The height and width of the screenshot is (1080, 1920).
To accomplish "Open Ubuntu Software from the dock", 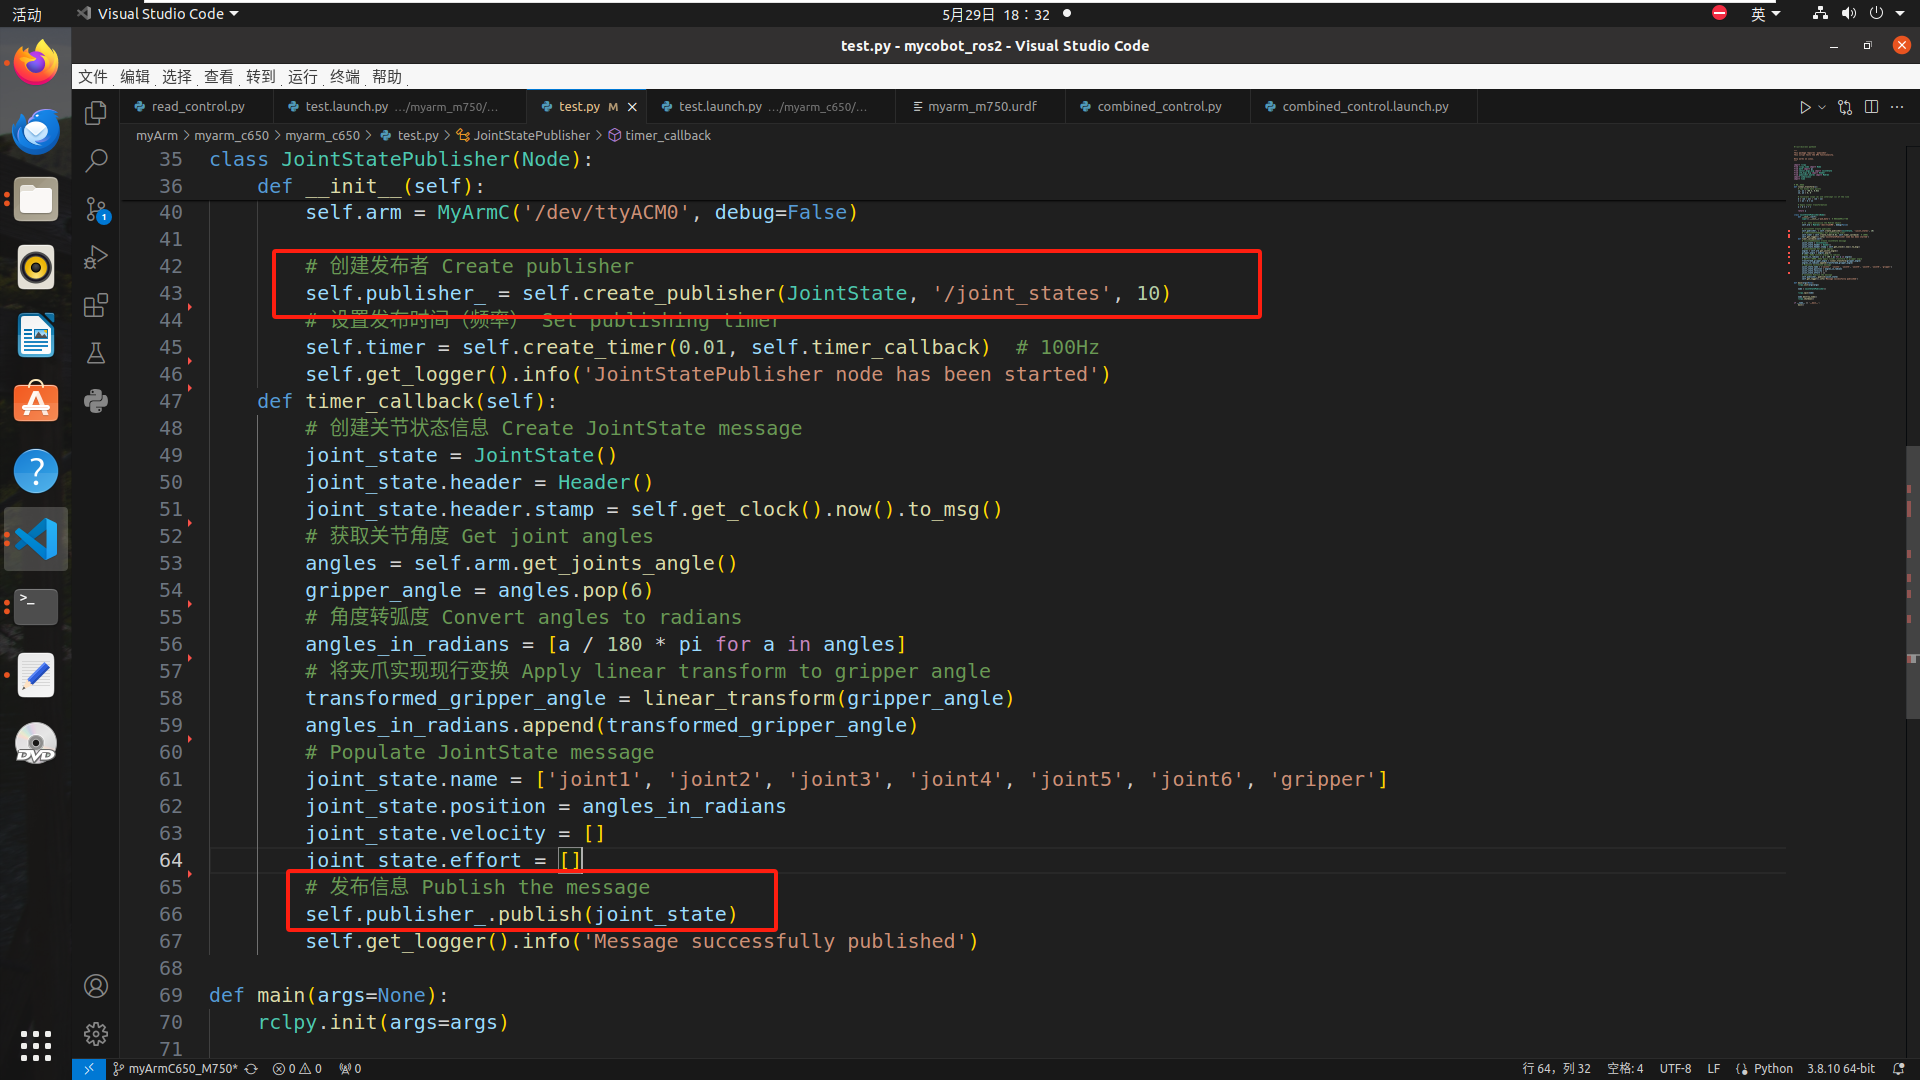I will [36, 403].
